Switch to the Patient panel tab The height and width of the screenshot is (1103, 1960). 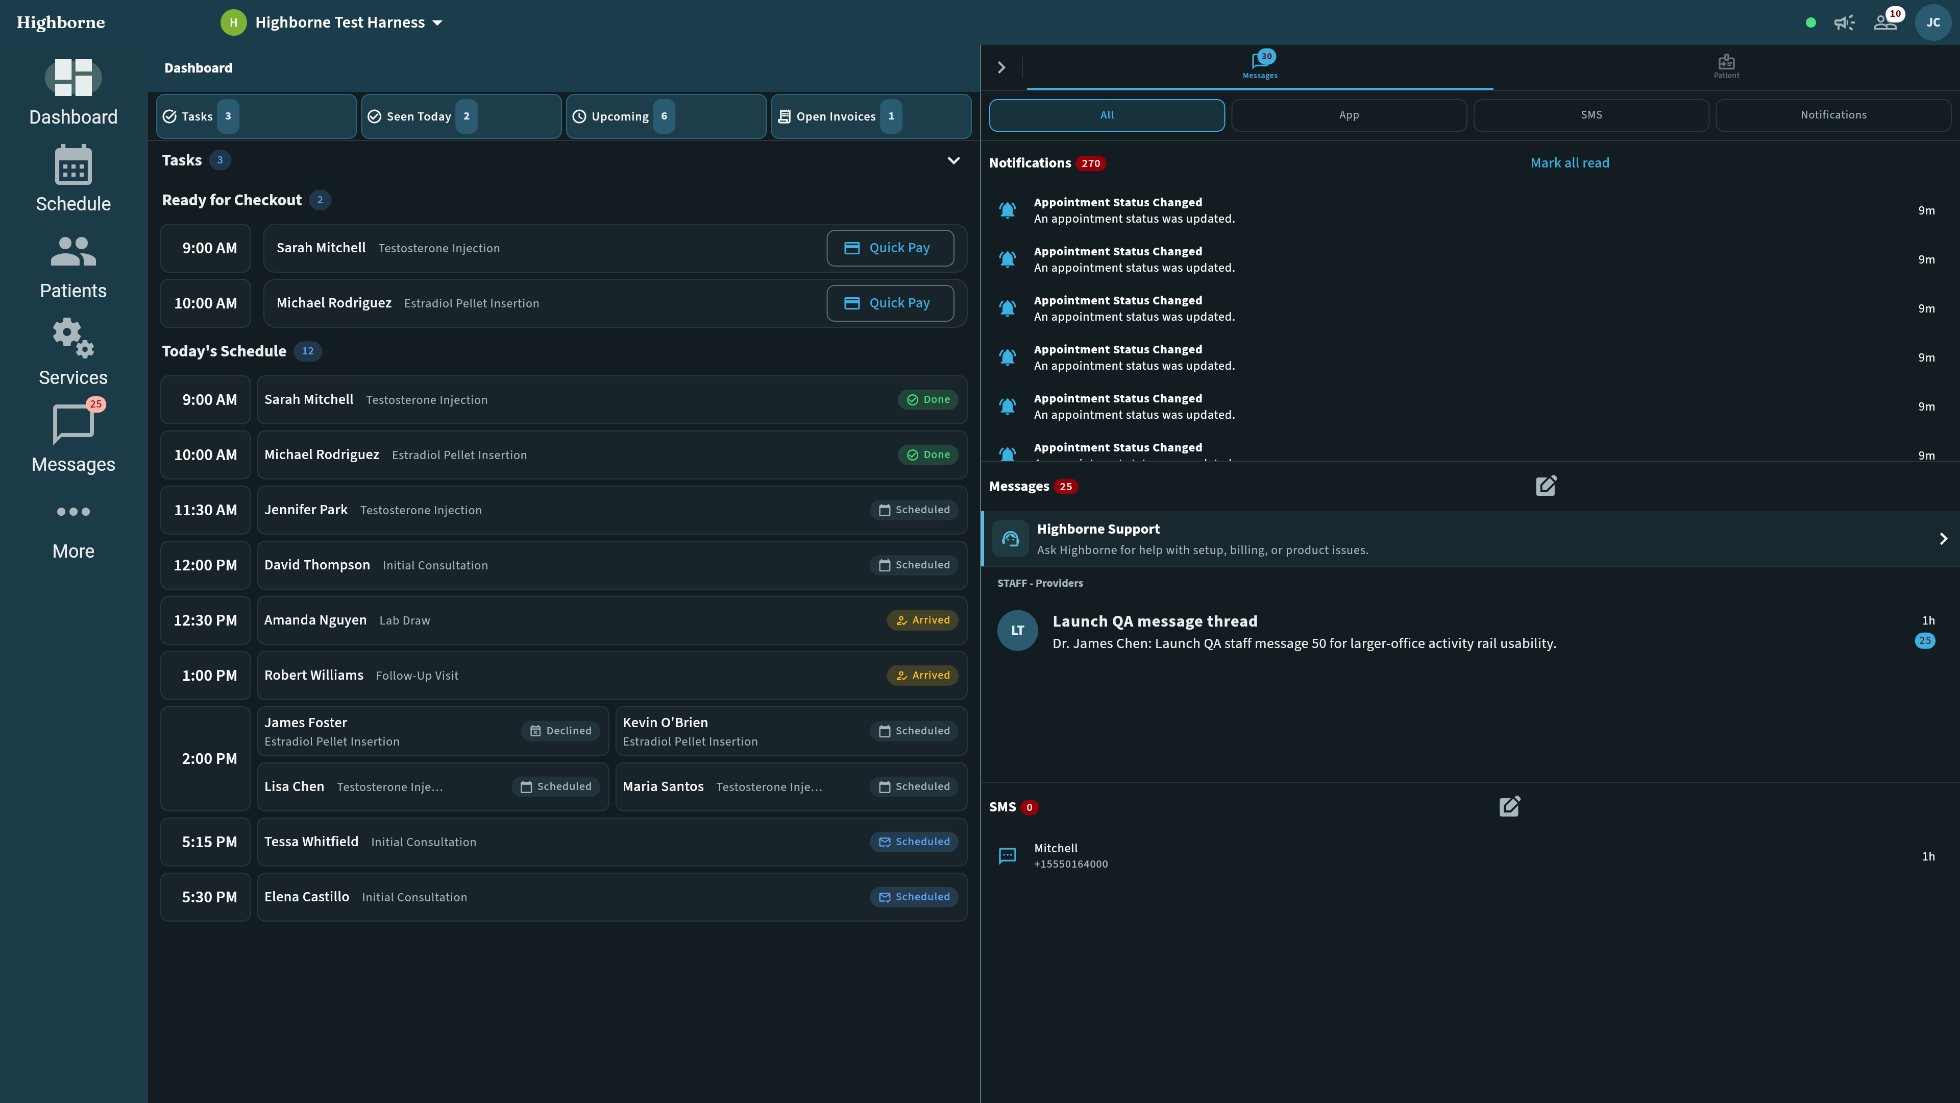coord(1726,66)
